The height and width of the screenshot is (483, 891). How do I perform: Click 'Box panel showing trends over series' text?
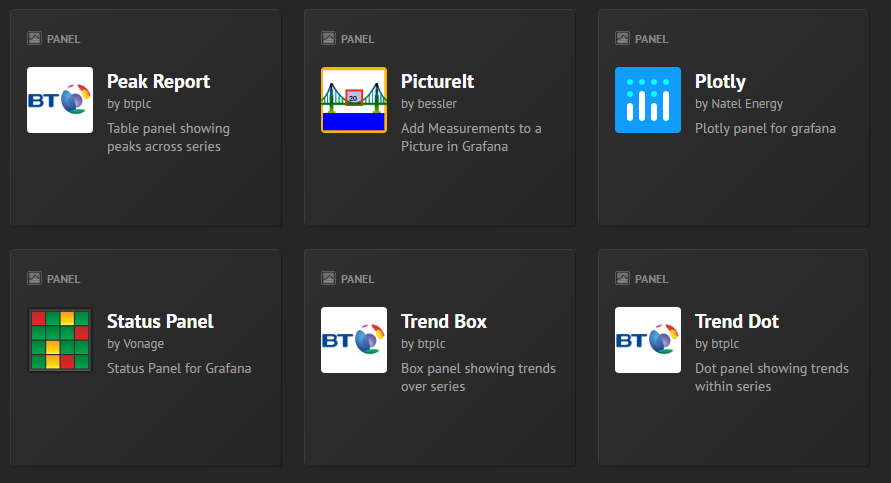478,377
